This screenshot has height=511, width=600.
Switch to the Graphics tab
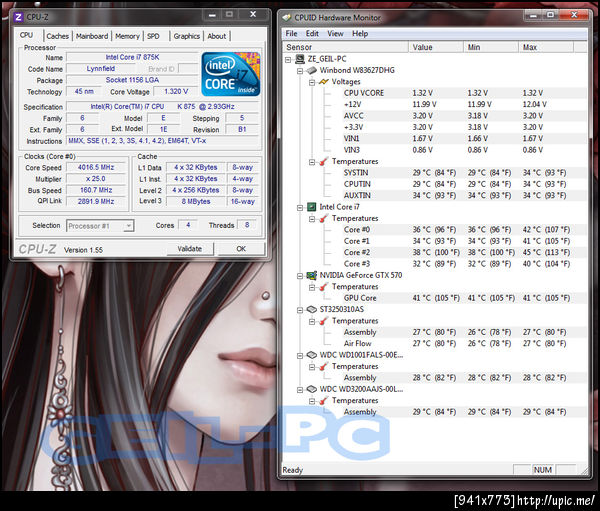coord(187,36)
